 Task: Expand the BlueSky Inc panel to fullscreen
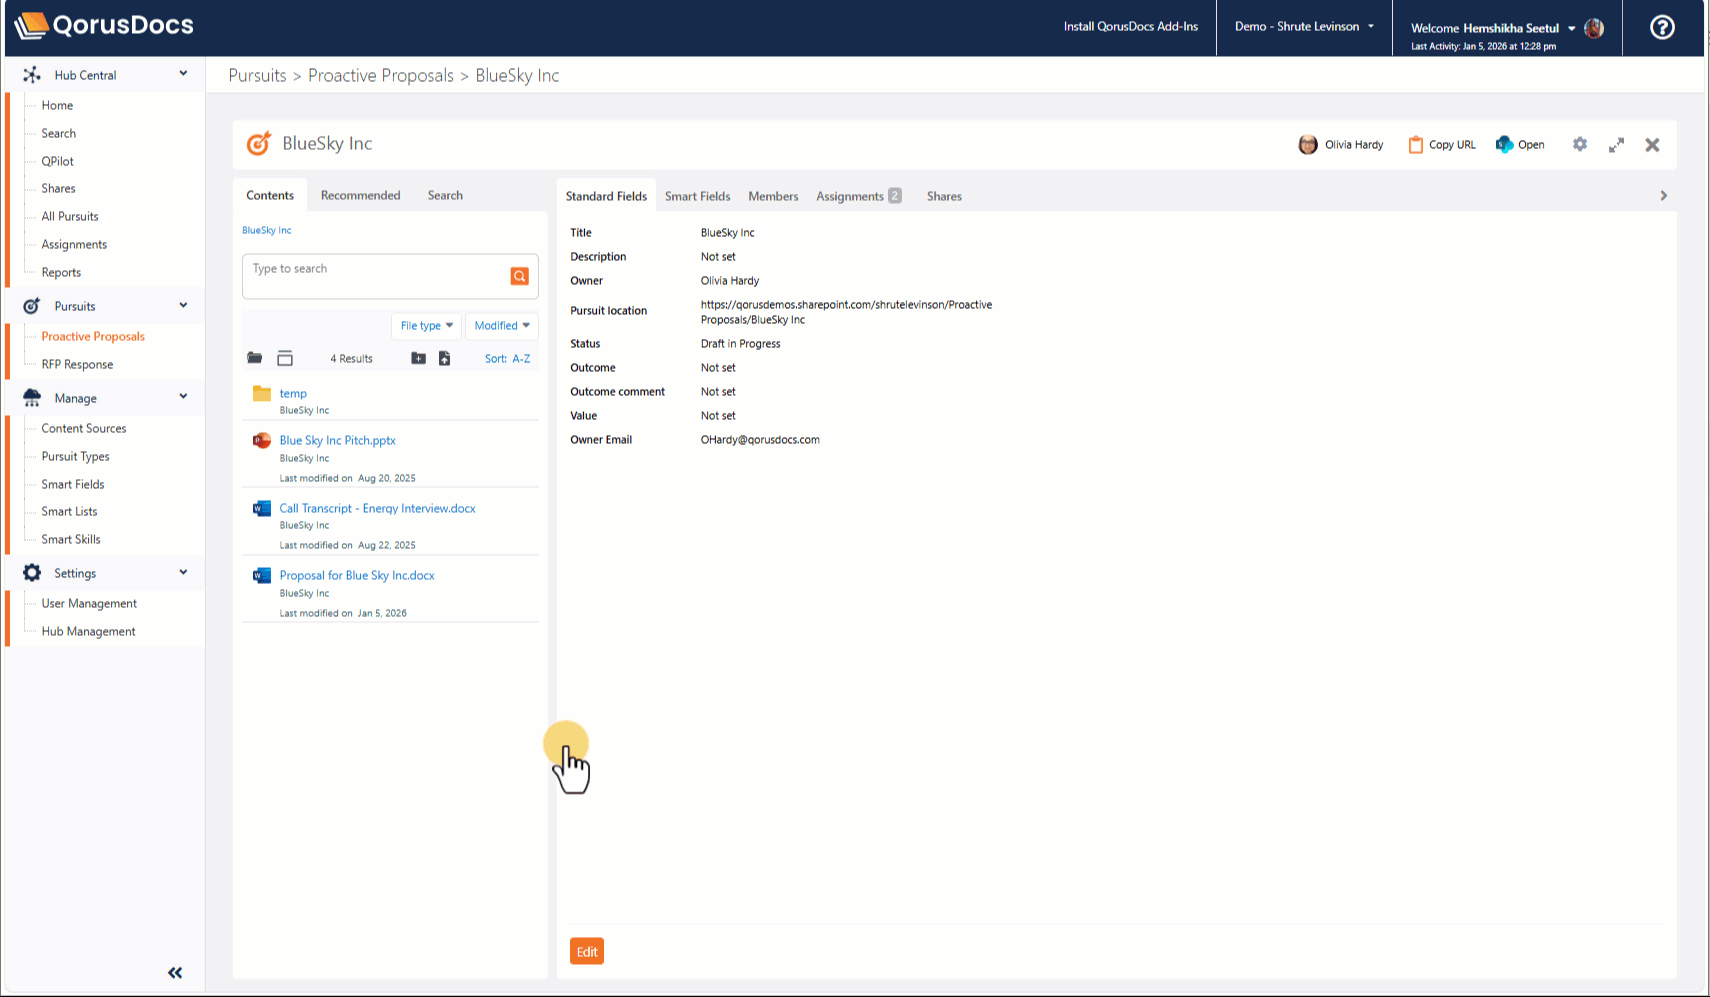pyautogui.click(x=1616, y=145)
